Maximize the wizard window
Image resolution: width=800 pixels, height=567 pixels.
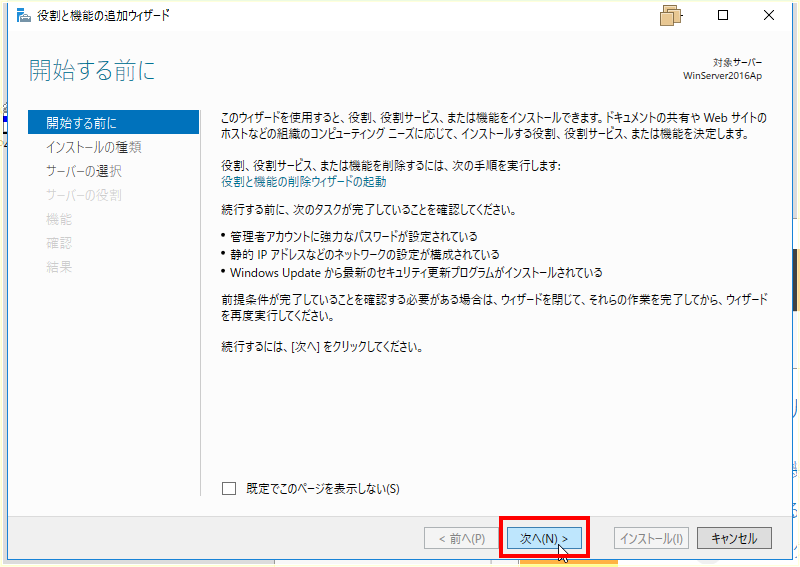723,15
